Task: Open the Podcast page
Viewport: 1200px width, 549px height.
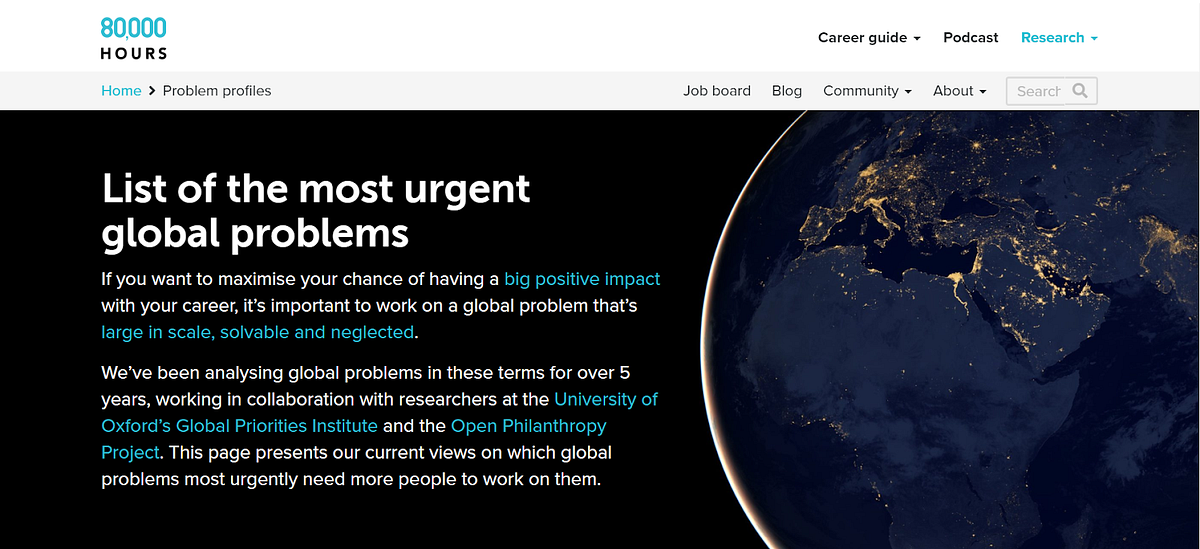Action: (970, 37)
